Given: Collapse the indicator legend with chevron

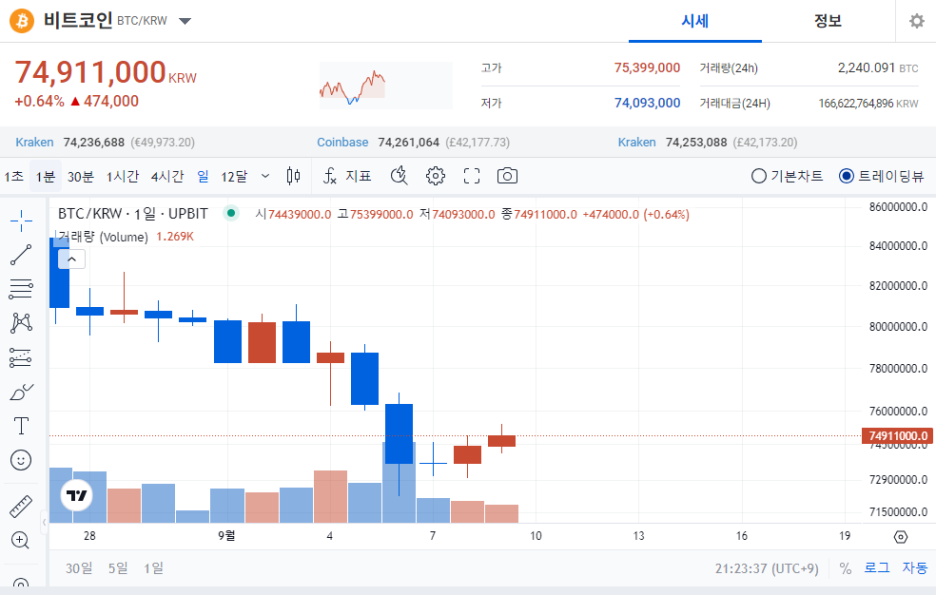Looking at the screenshot, I should [72, 260].
